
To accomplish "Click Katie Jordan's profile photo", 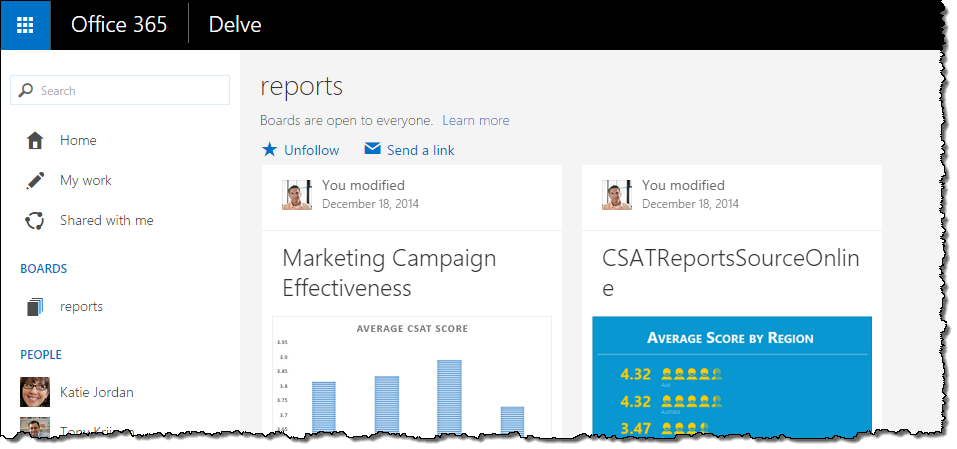I will (x=35, y=392).
